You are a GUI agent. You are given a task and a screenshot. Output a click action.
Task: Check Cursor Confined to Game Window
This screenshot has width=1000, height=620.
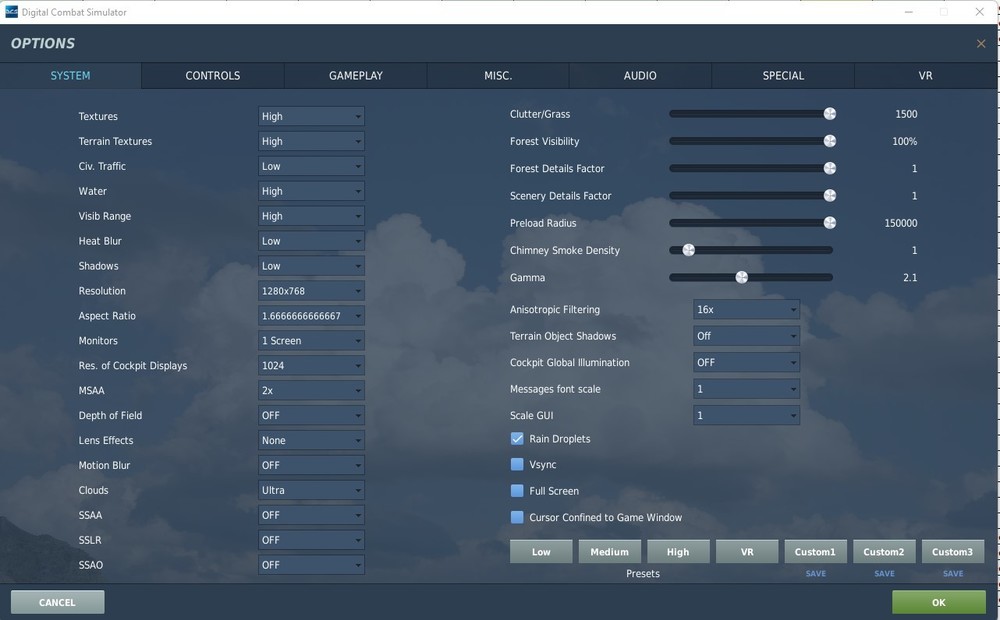pyautogui.click(x=517, y=517)
